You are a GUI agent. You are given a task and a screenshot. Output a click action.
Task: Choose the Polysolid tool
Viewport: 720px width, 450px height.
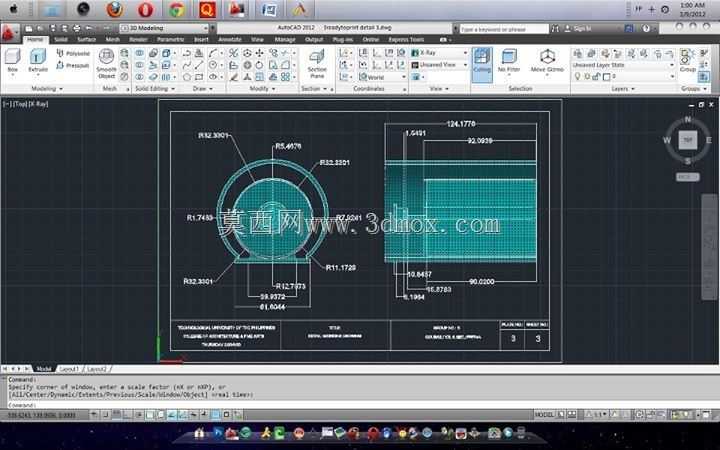click(x=73, y=53)
